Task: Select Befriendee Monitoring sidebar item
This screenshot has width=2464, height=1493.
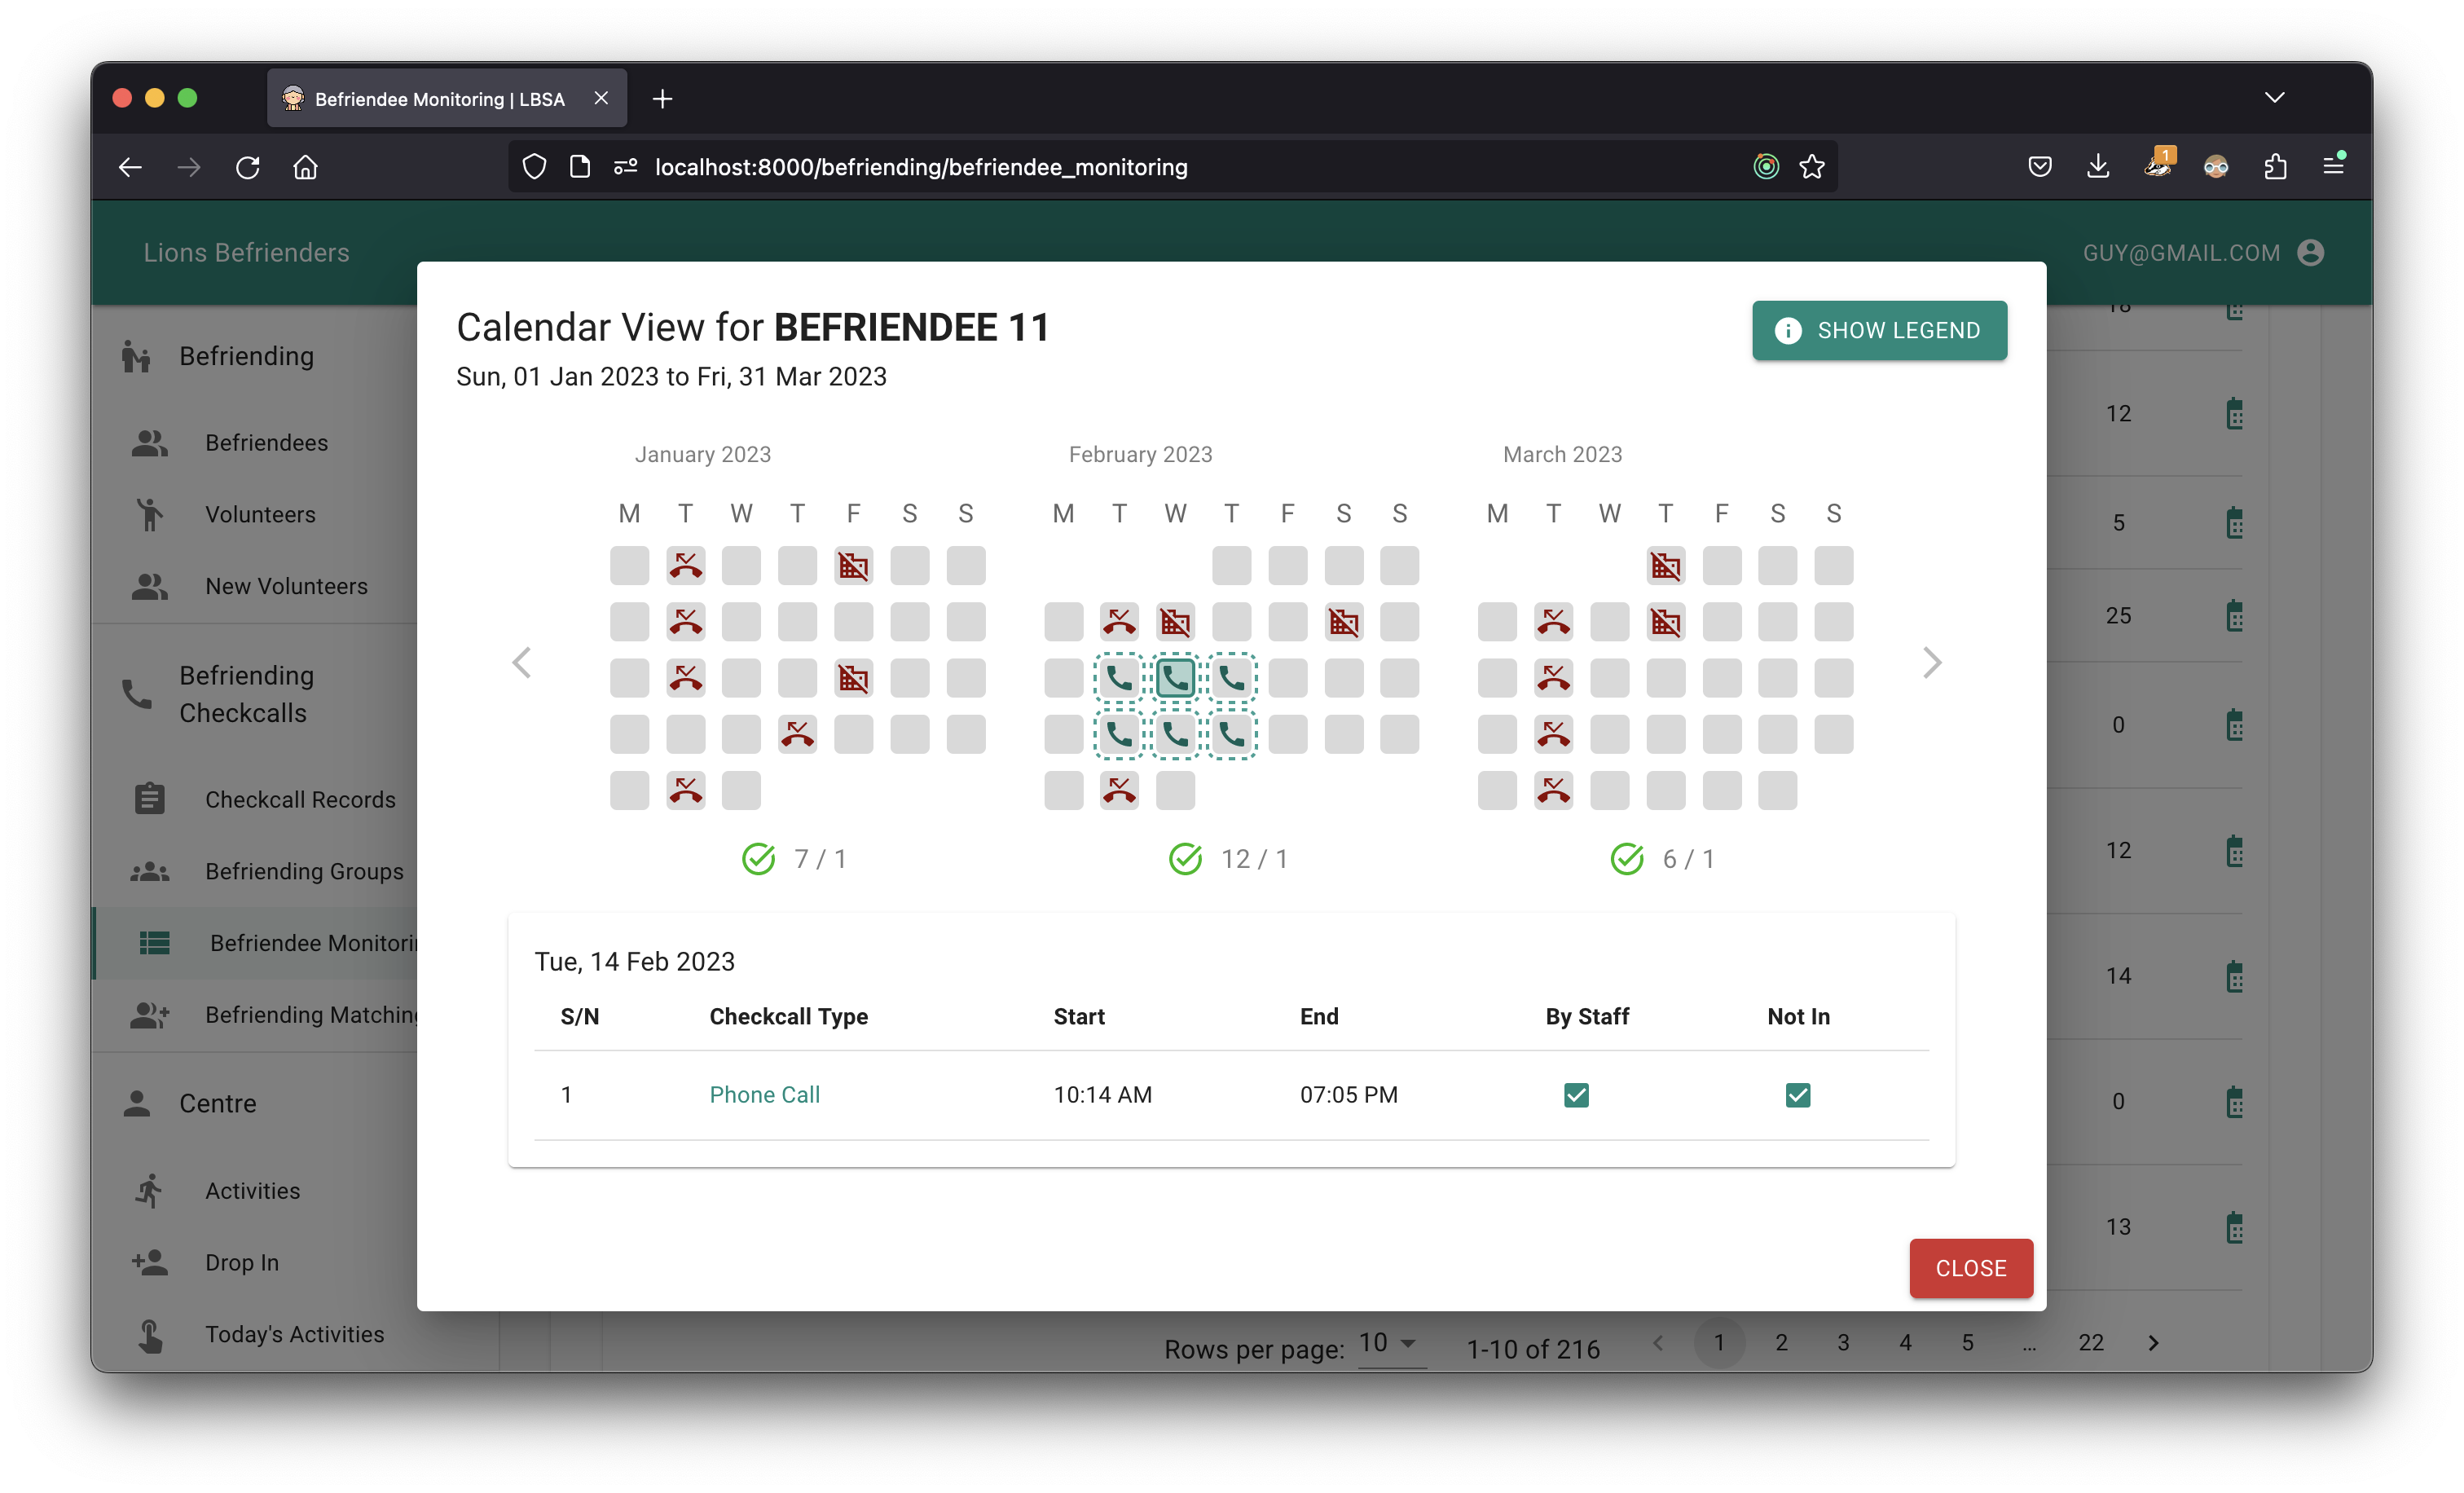Action: tap(255, 943)
